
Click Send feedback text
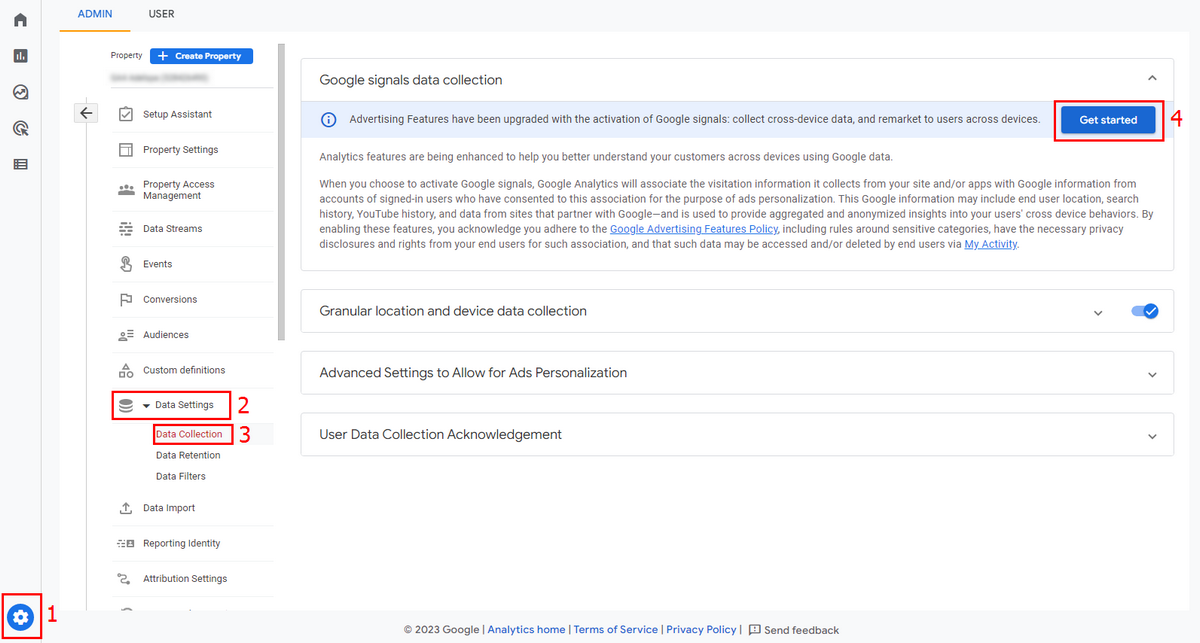coord(802,630)
